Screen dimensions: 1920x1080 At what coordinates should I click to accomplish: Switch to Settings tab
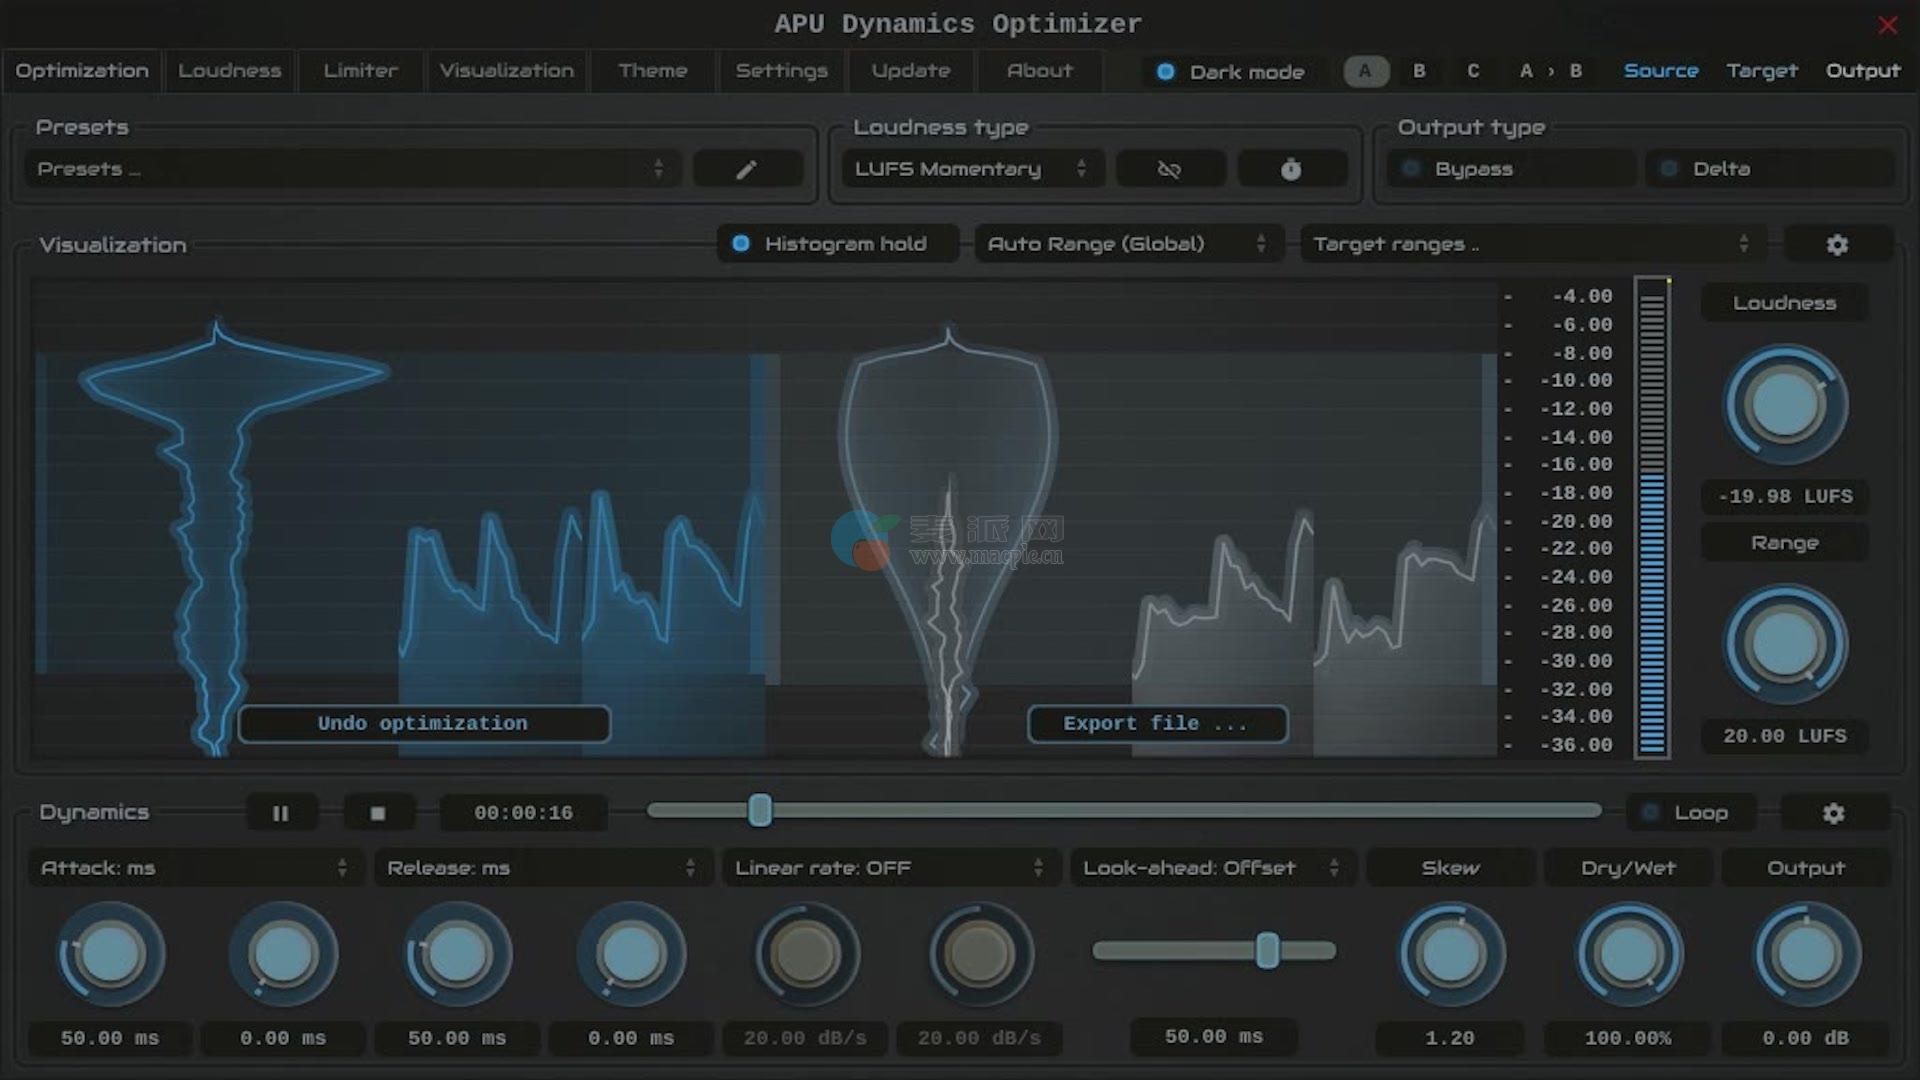point(782,71)
